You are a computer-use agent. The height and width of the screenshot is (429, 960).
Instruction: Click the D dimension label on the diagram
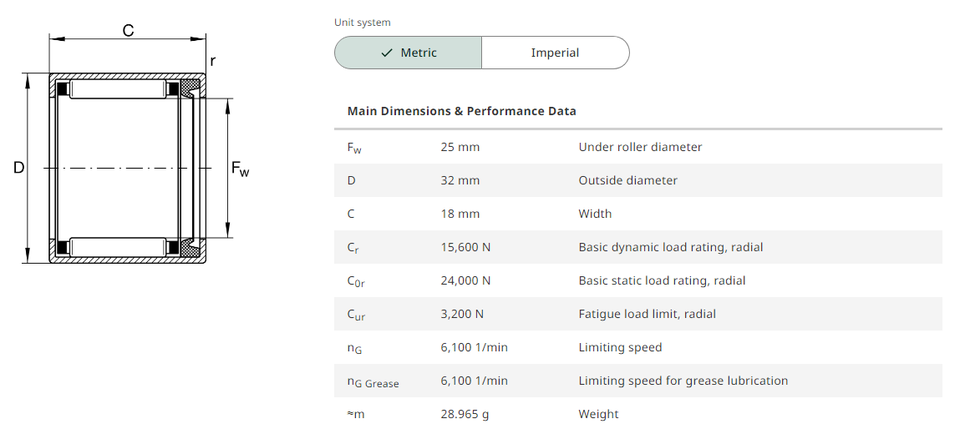click(x=18, y=168)
